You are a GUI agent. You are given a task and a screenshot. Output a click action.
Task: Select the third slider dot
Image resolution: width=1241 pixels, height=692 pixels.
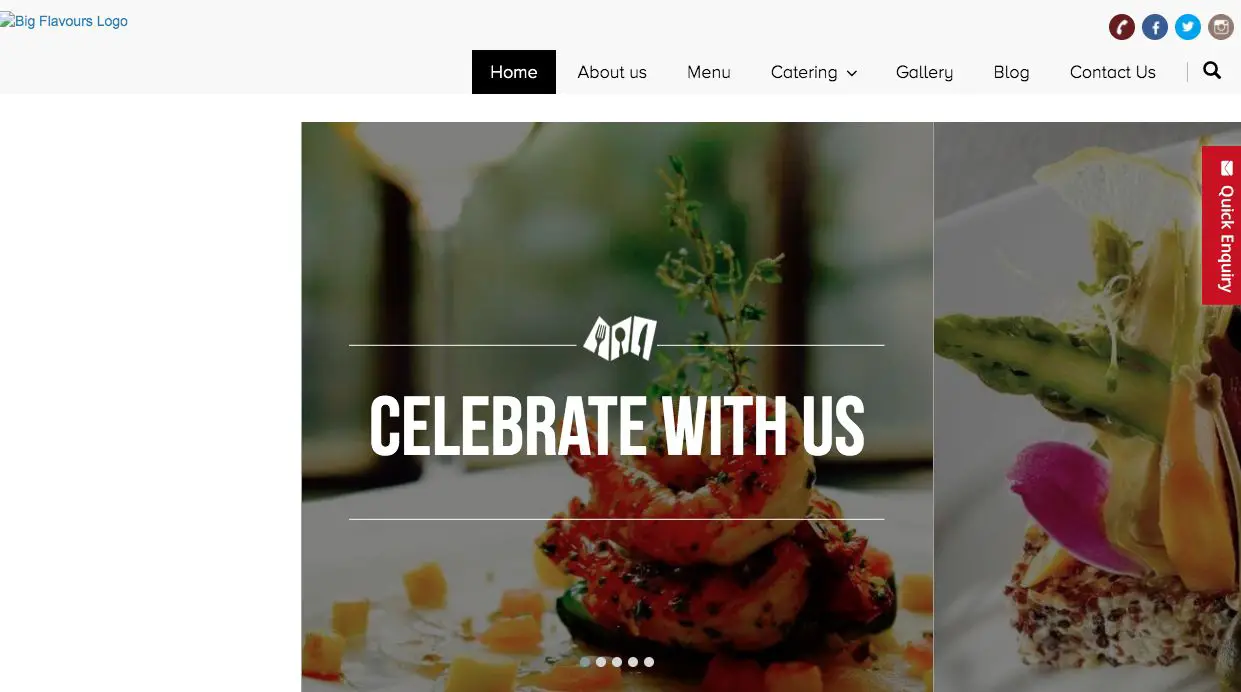pyautogui.click(x=617, y=662)
